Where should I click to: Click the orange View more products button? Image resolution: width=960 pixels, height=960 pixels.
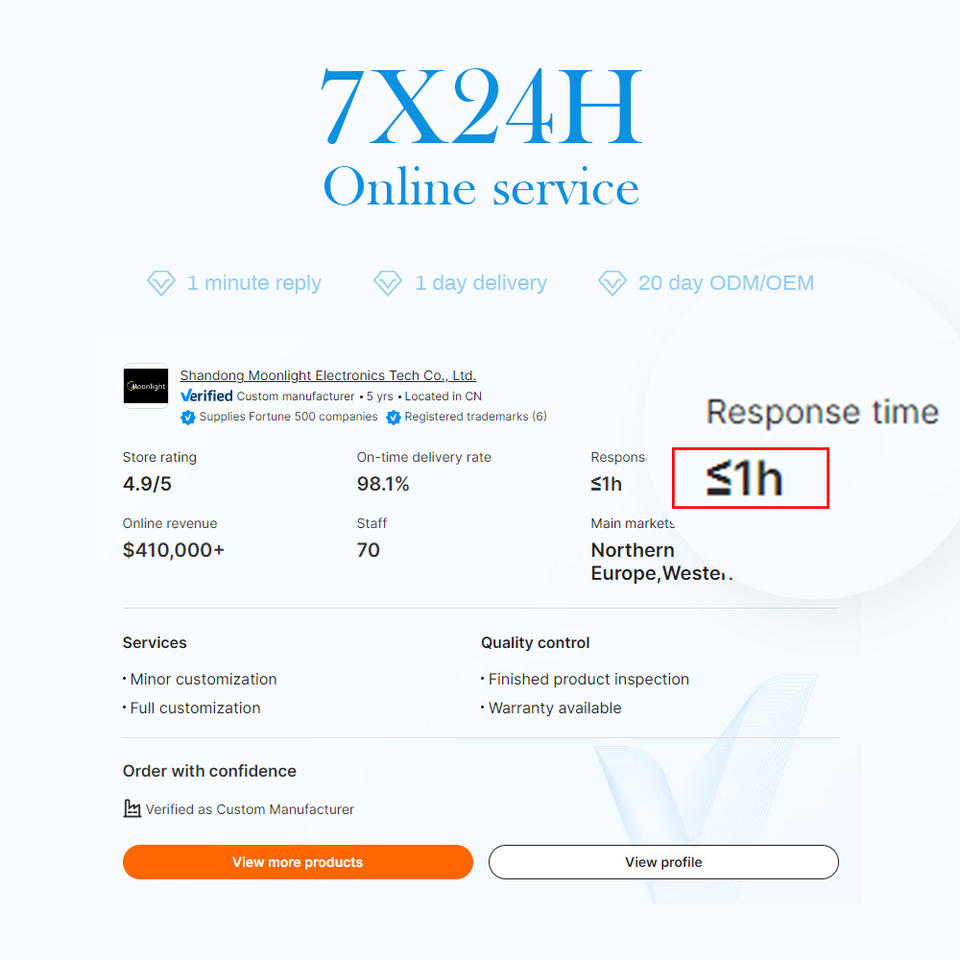[298, 862]
